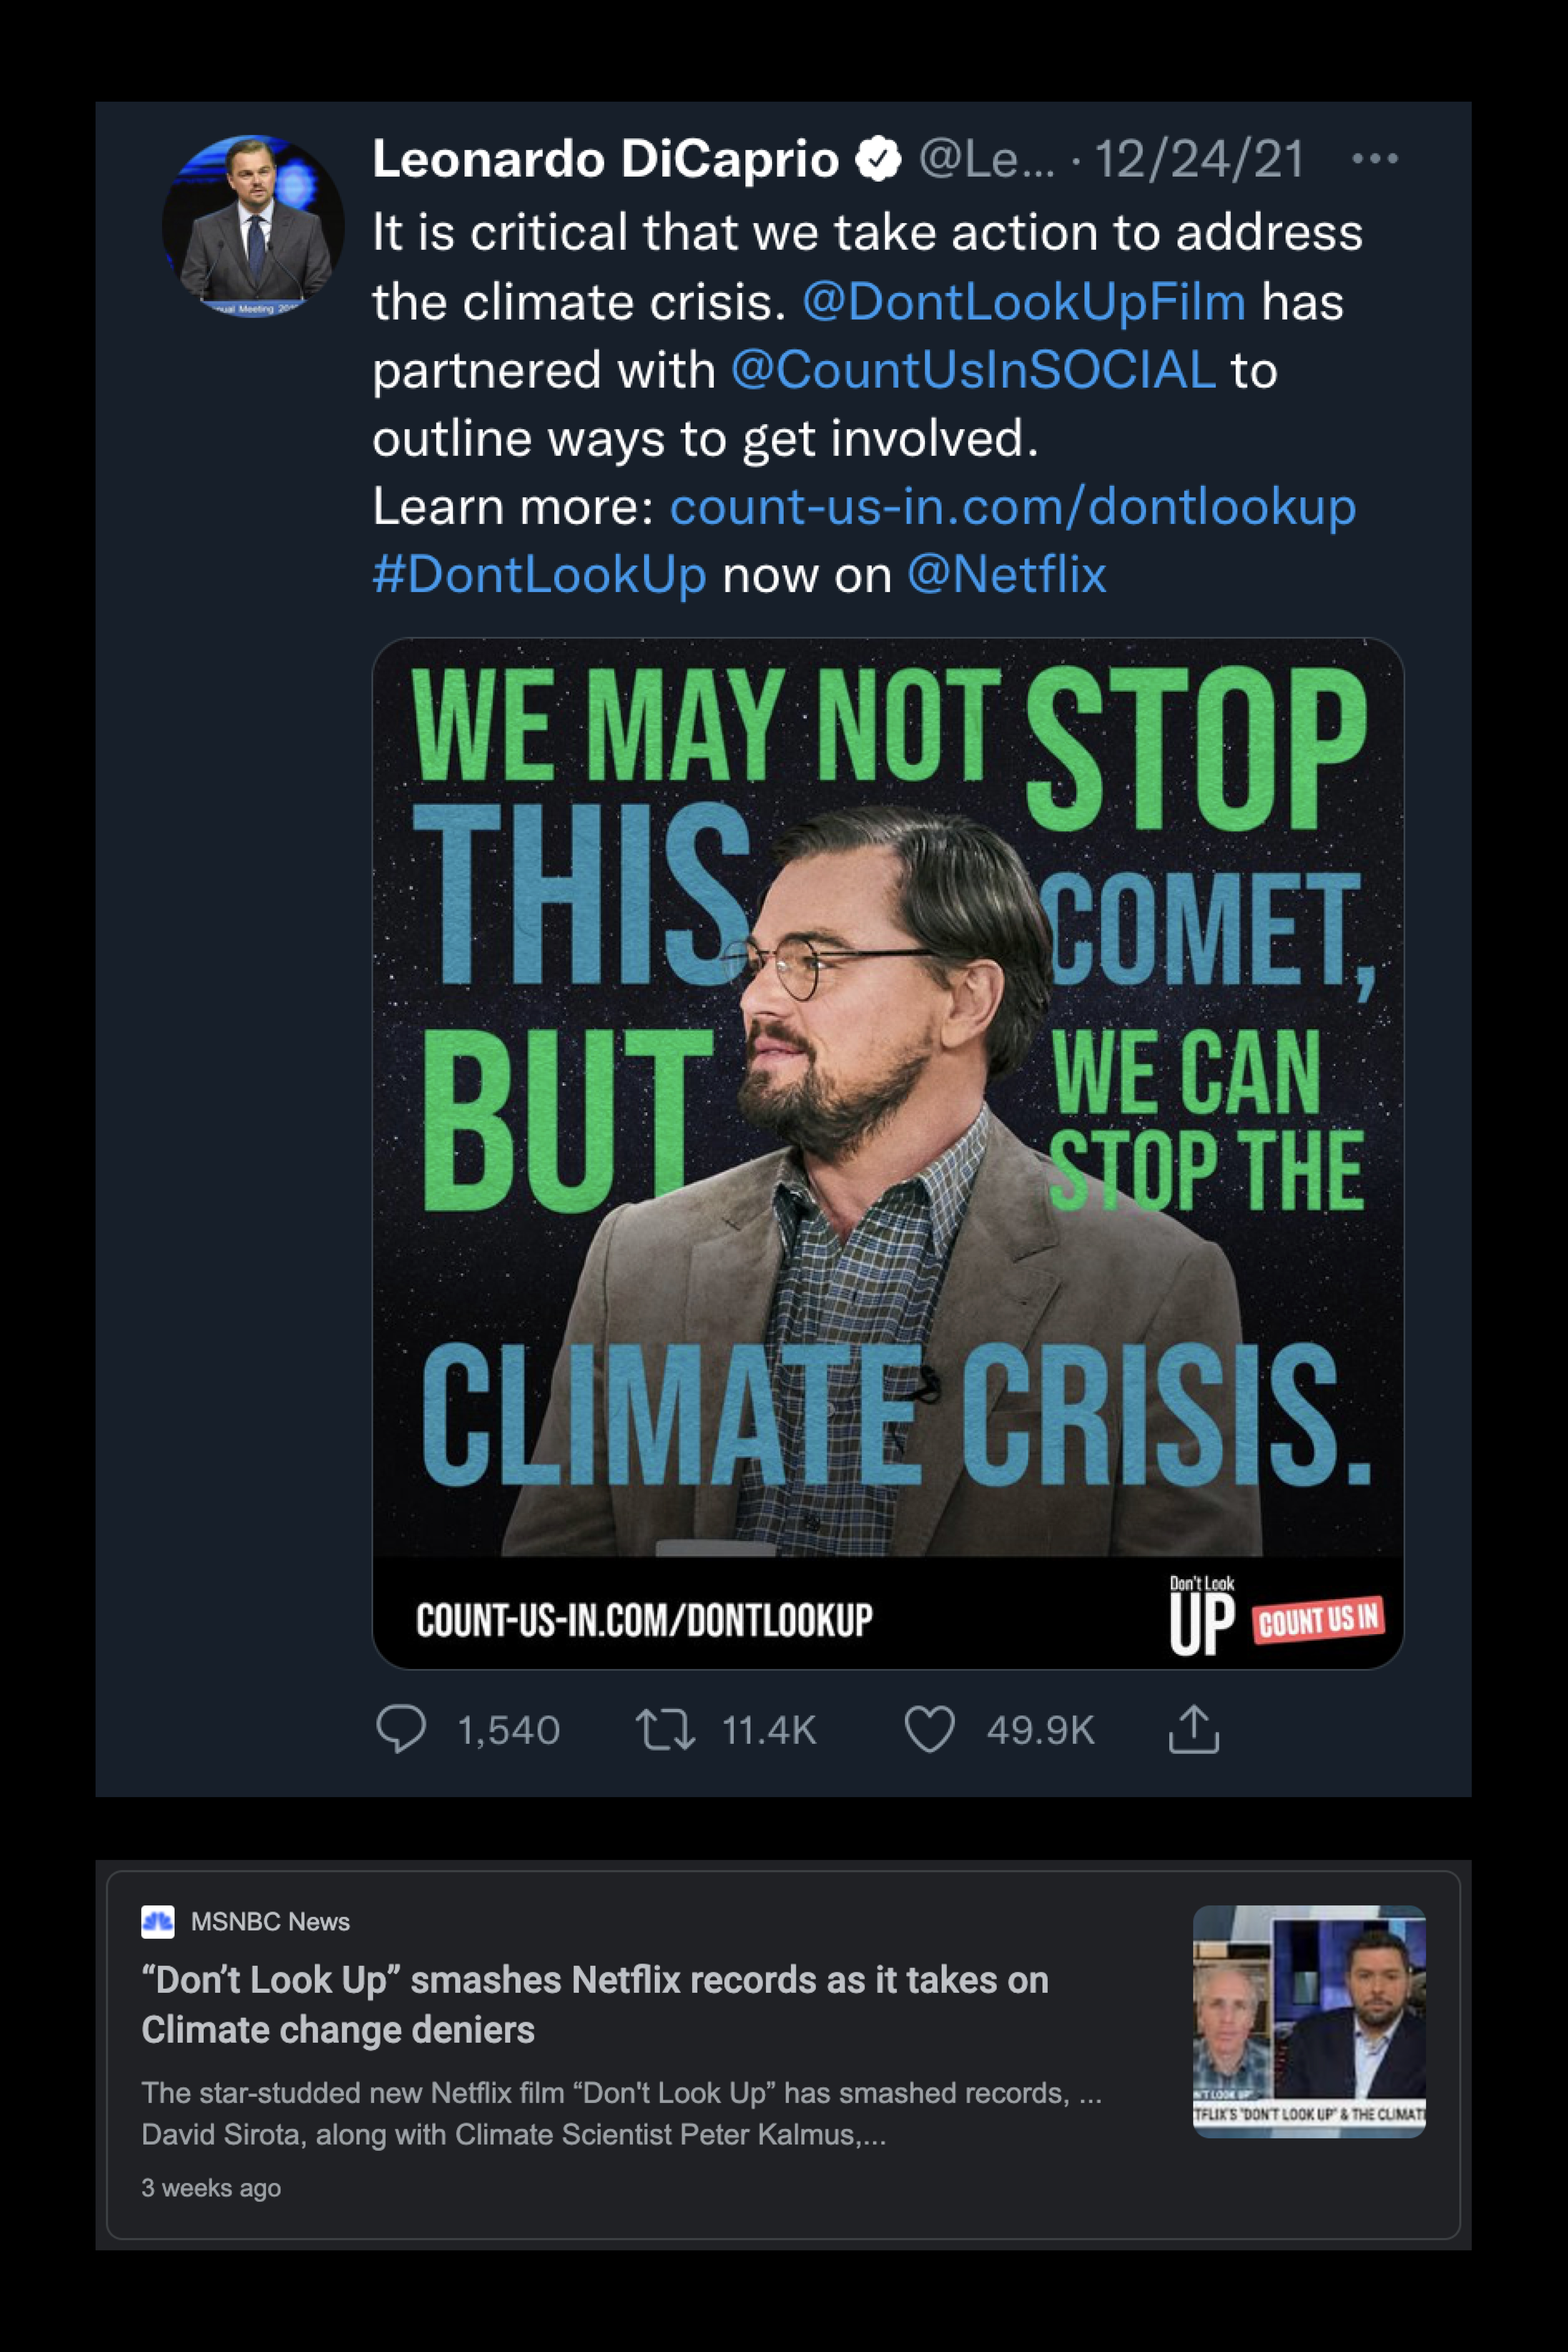Open the @CountUsInSOCIAL mention
Image resolution: width=1568 pixels, height=2352 pixels.
[x=973, y=370]
